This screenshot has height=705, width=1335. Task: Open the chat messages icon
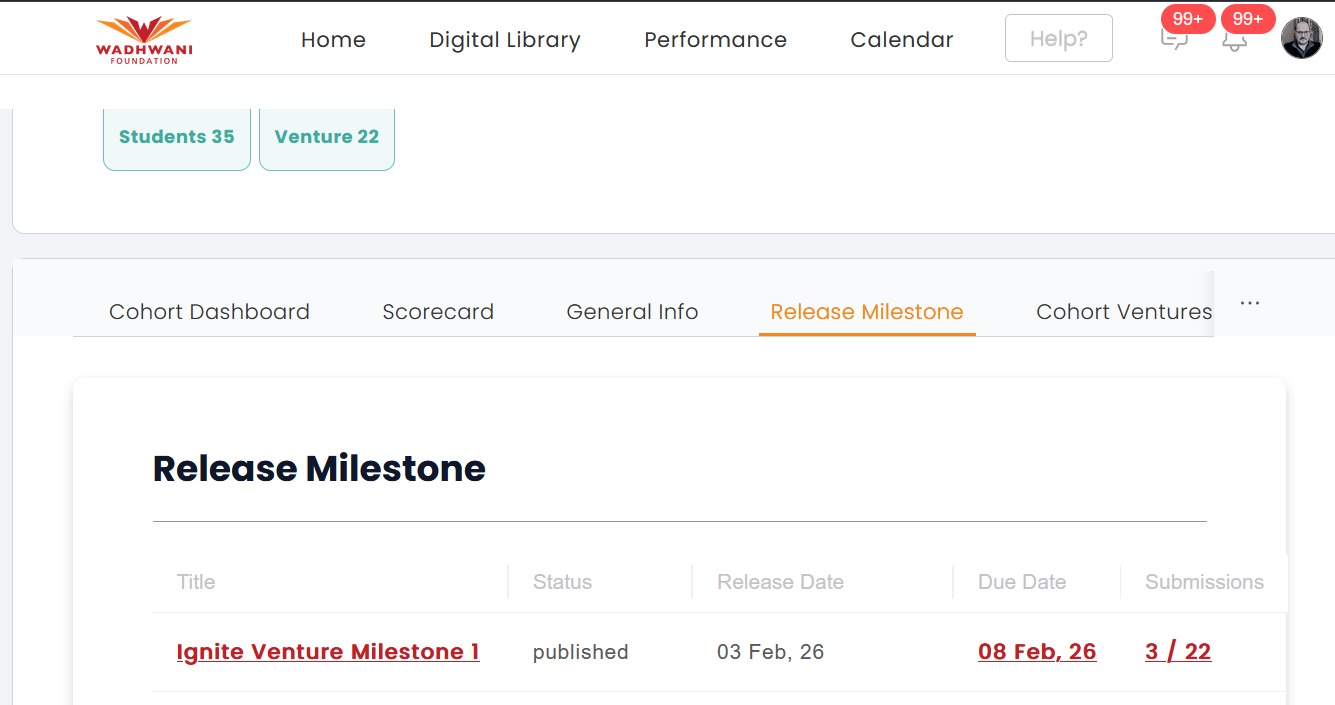click(x=1173, y=41)
